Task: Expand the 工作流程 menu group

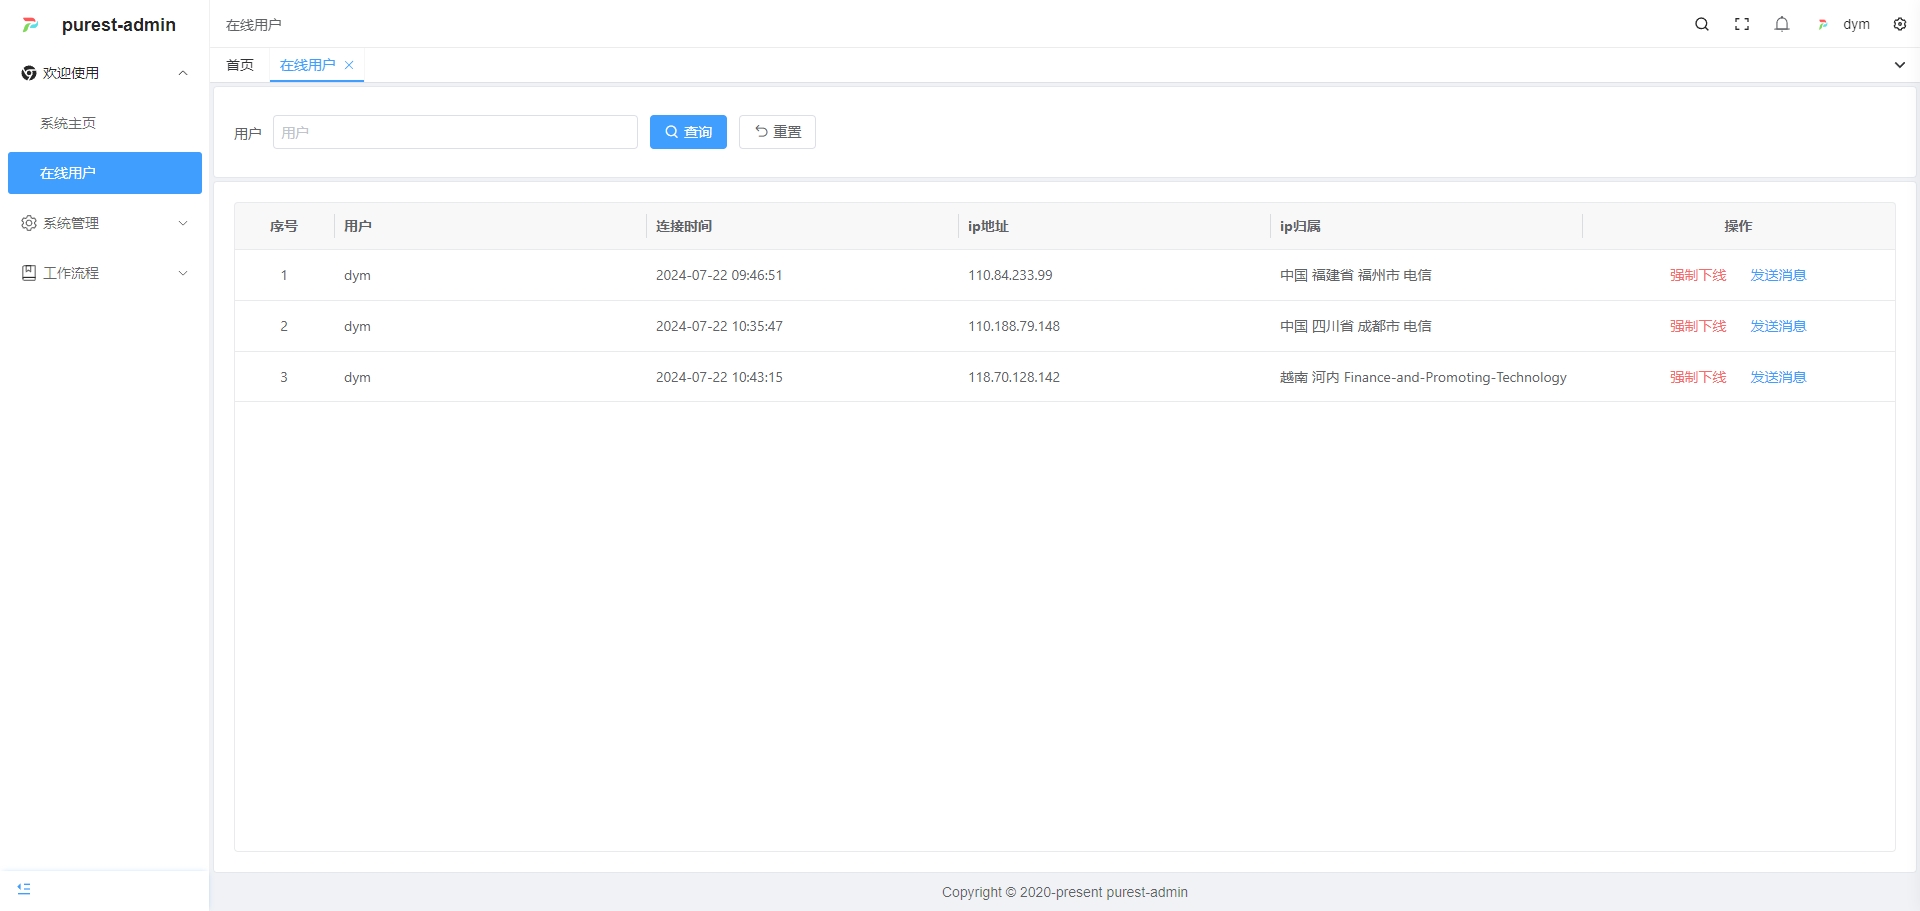Action: (x=105, y=273)
